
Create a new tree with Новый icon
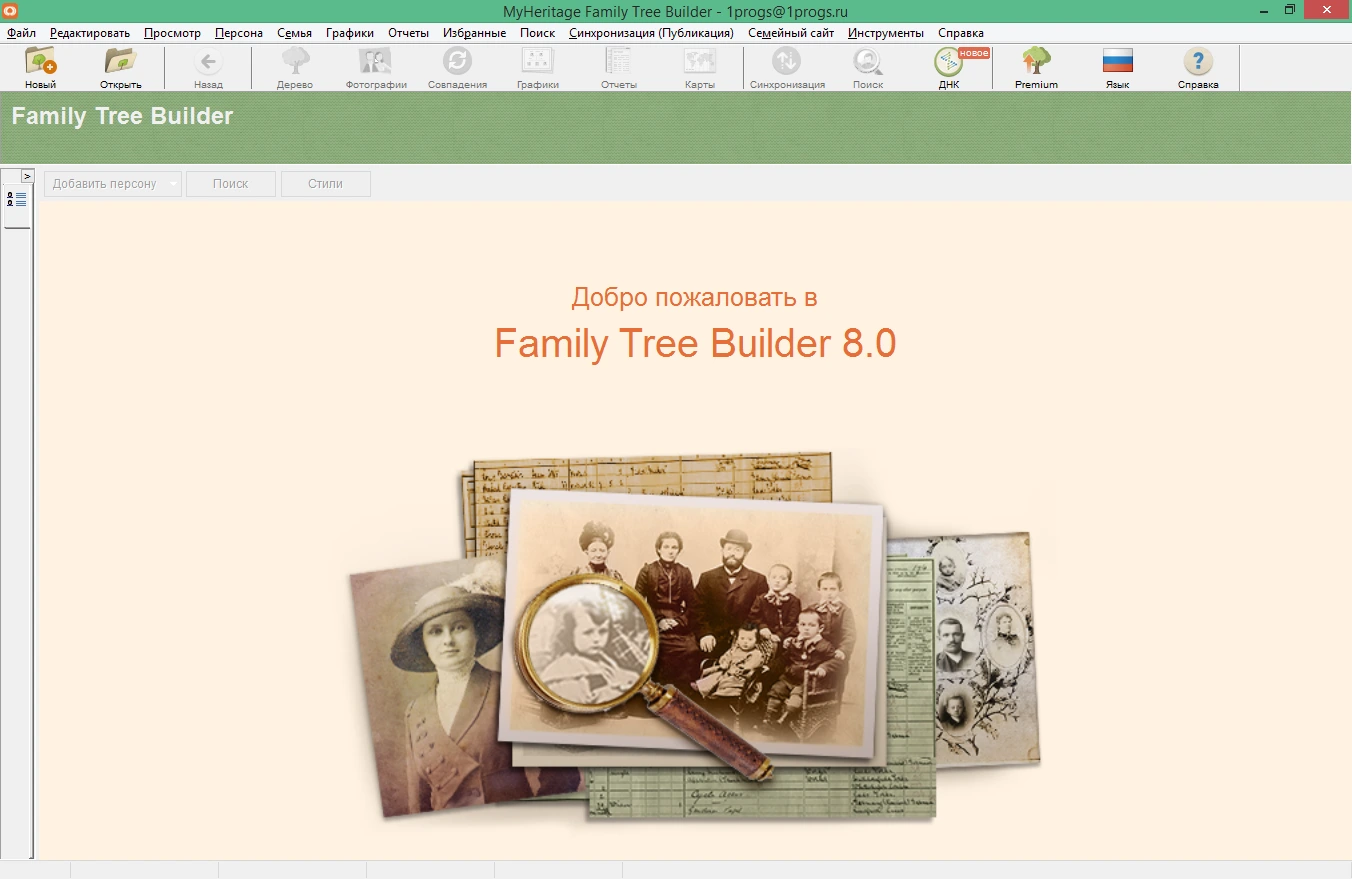click(41, 67)
